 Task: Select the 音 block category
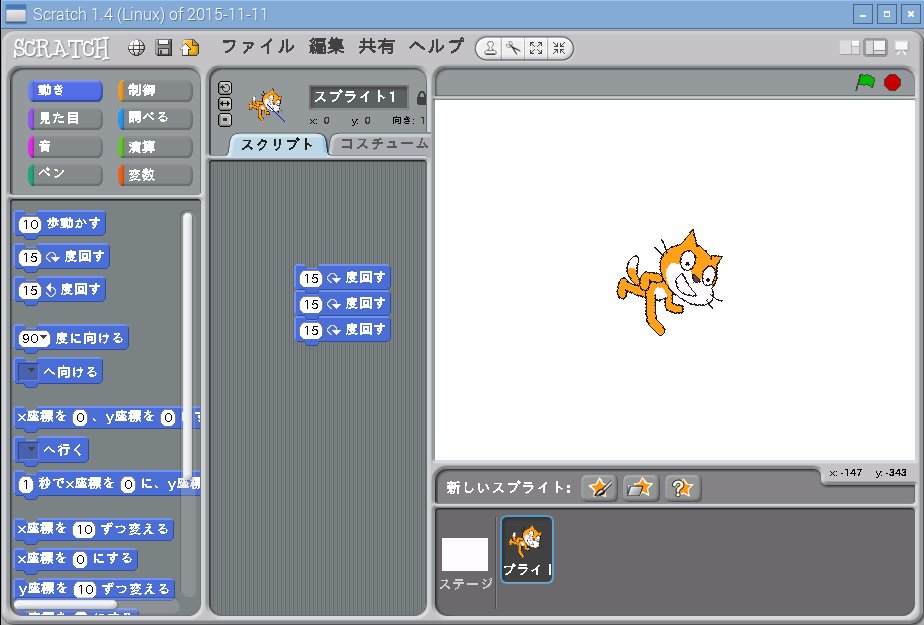(x=65, y=147)
